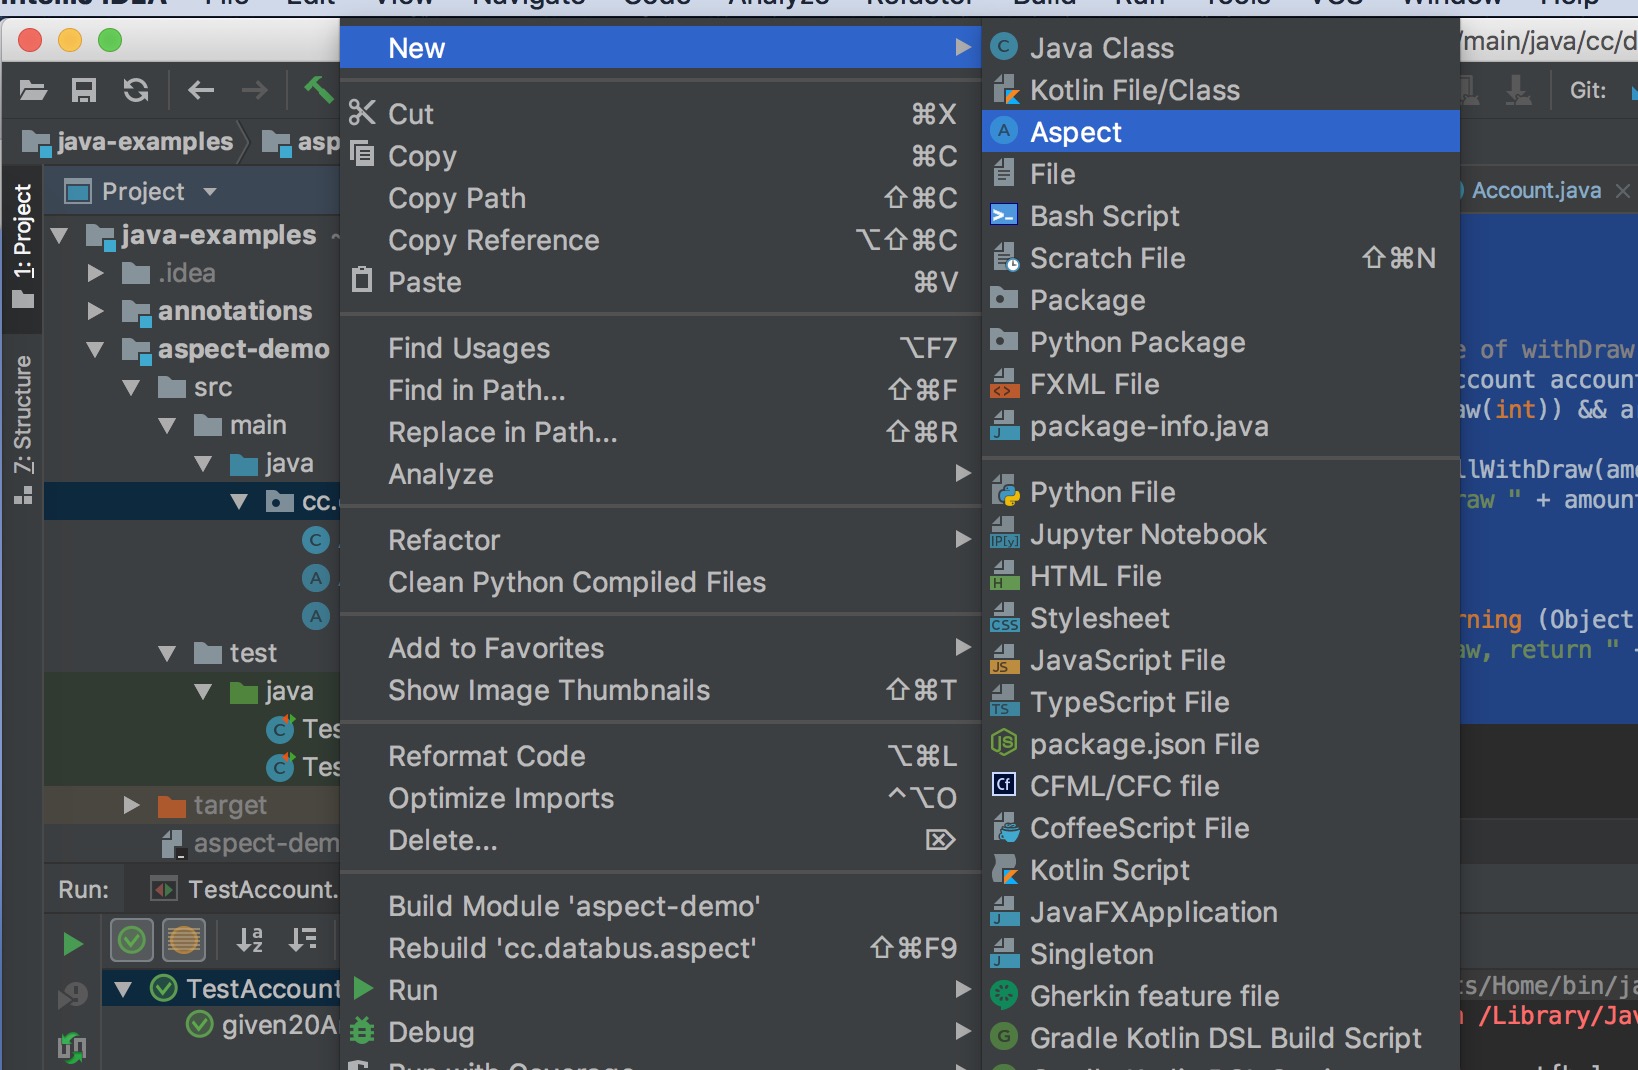Switch to the Account.java editor tab
The height and width of the screenshot is (1070, 1638).
point(1536,190)
